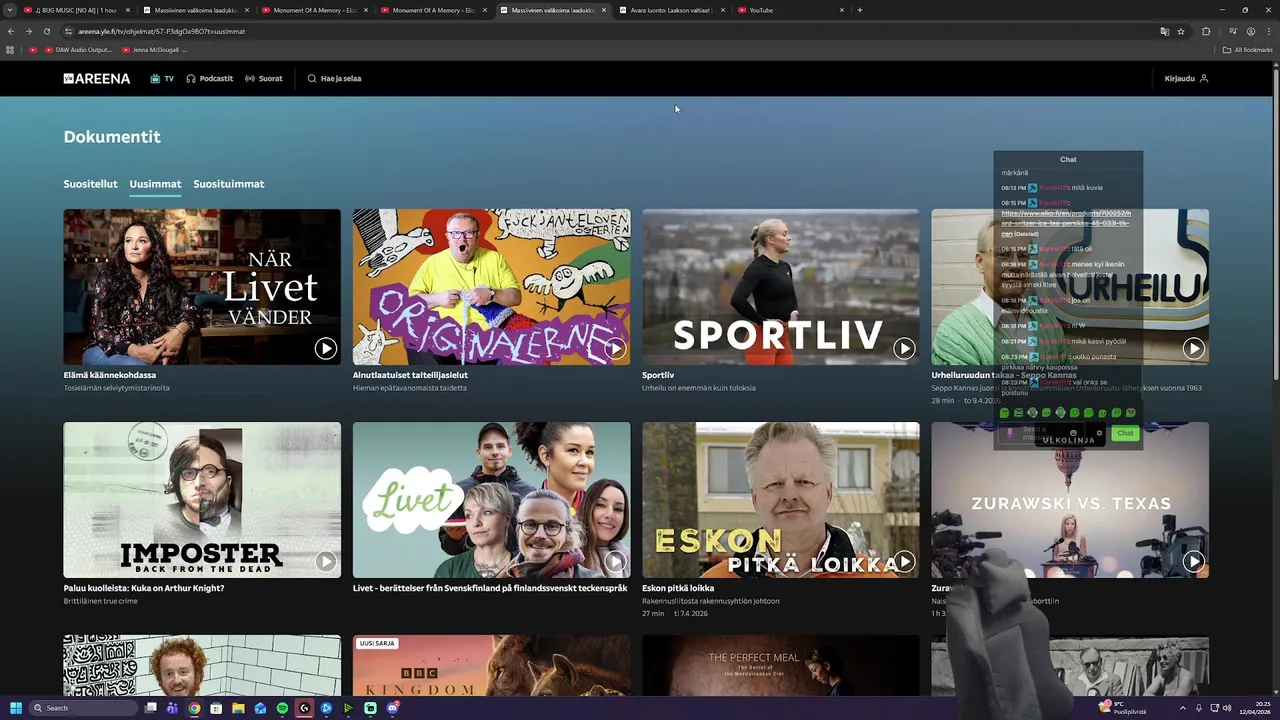Image resolution: width=1280 pixels, height=720 pixels.
Task: Play the När Livet Vänder card
Action: pos(326,348)
